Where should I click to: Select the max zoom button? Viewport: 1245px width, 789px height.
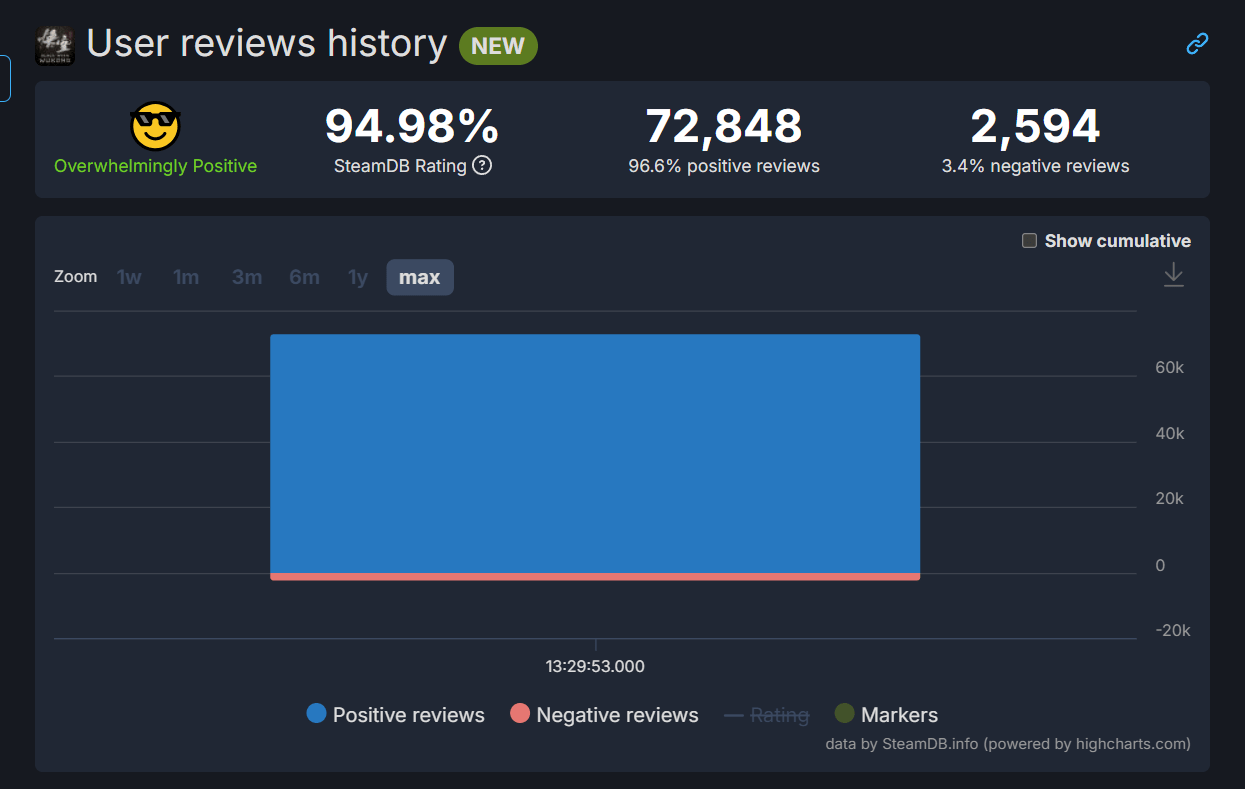419,277
